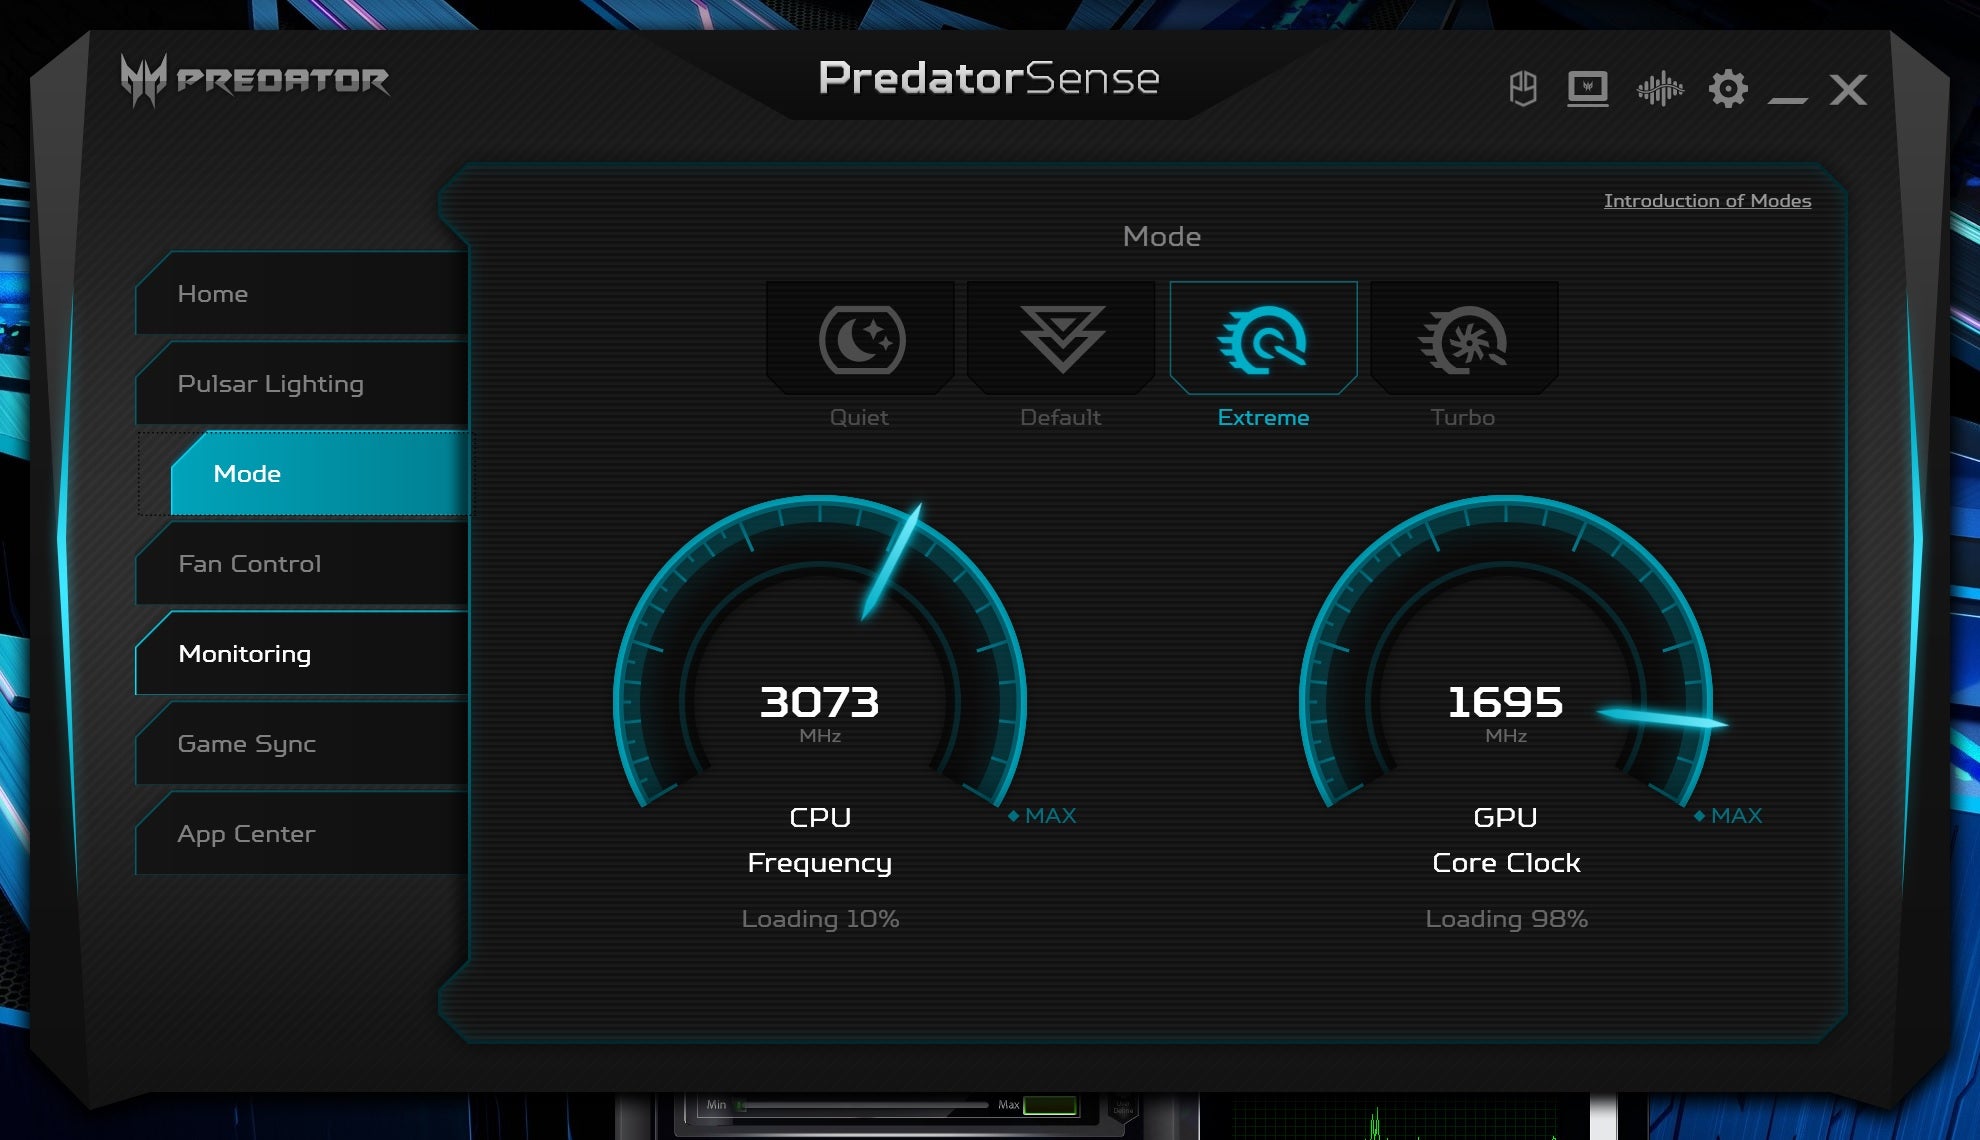Select the Default mode icon
Screen dimensions: 1980x1140
click(x=1061, y=340)
